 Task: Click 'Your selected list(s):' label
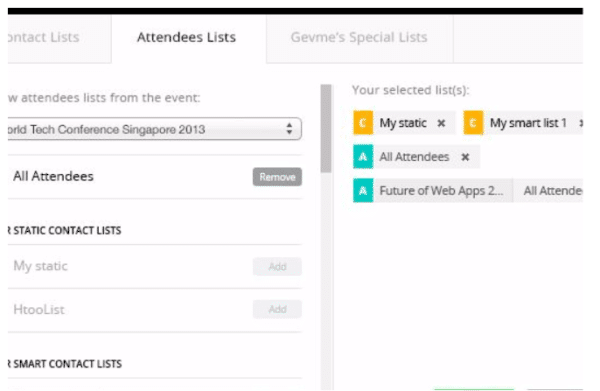pos(410,90)
